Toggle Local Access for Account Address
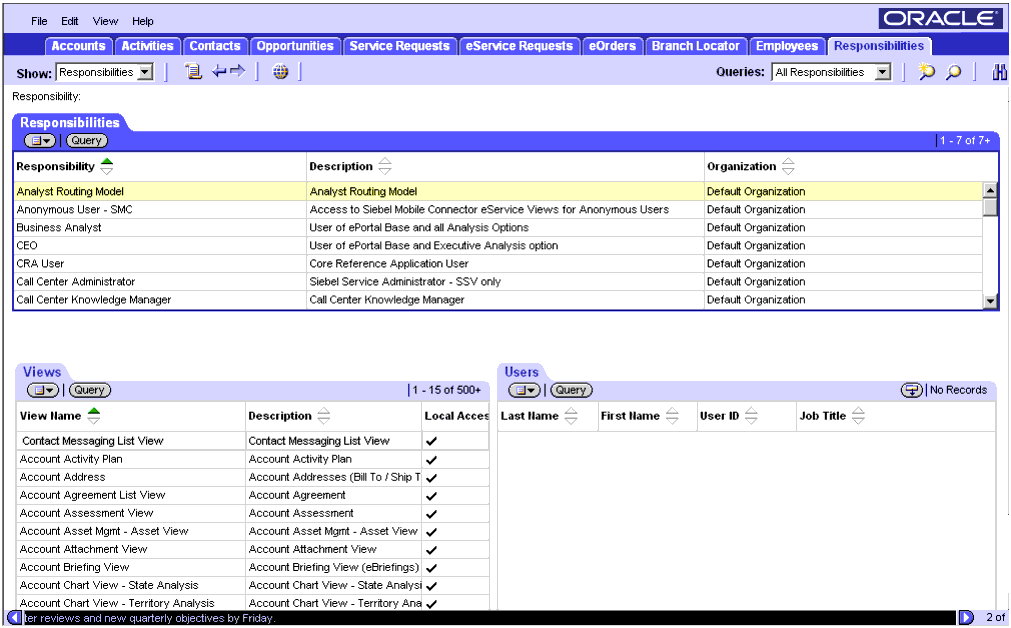The image size is (1011, 628). [431, 478]
